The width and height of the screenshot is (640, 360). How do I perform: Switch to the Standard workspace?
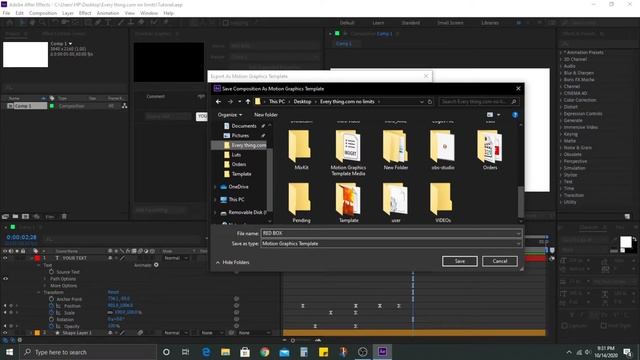(x=411, y=23)
